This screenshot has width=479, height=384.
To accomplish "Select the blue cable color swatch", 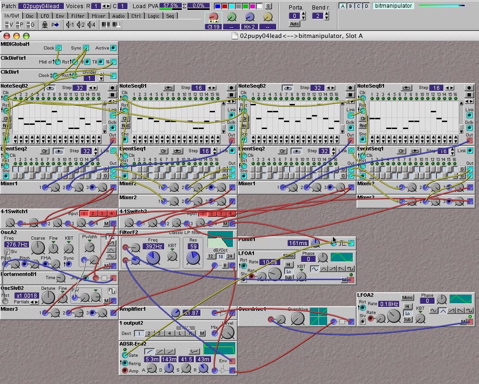I will coord(217,6).
